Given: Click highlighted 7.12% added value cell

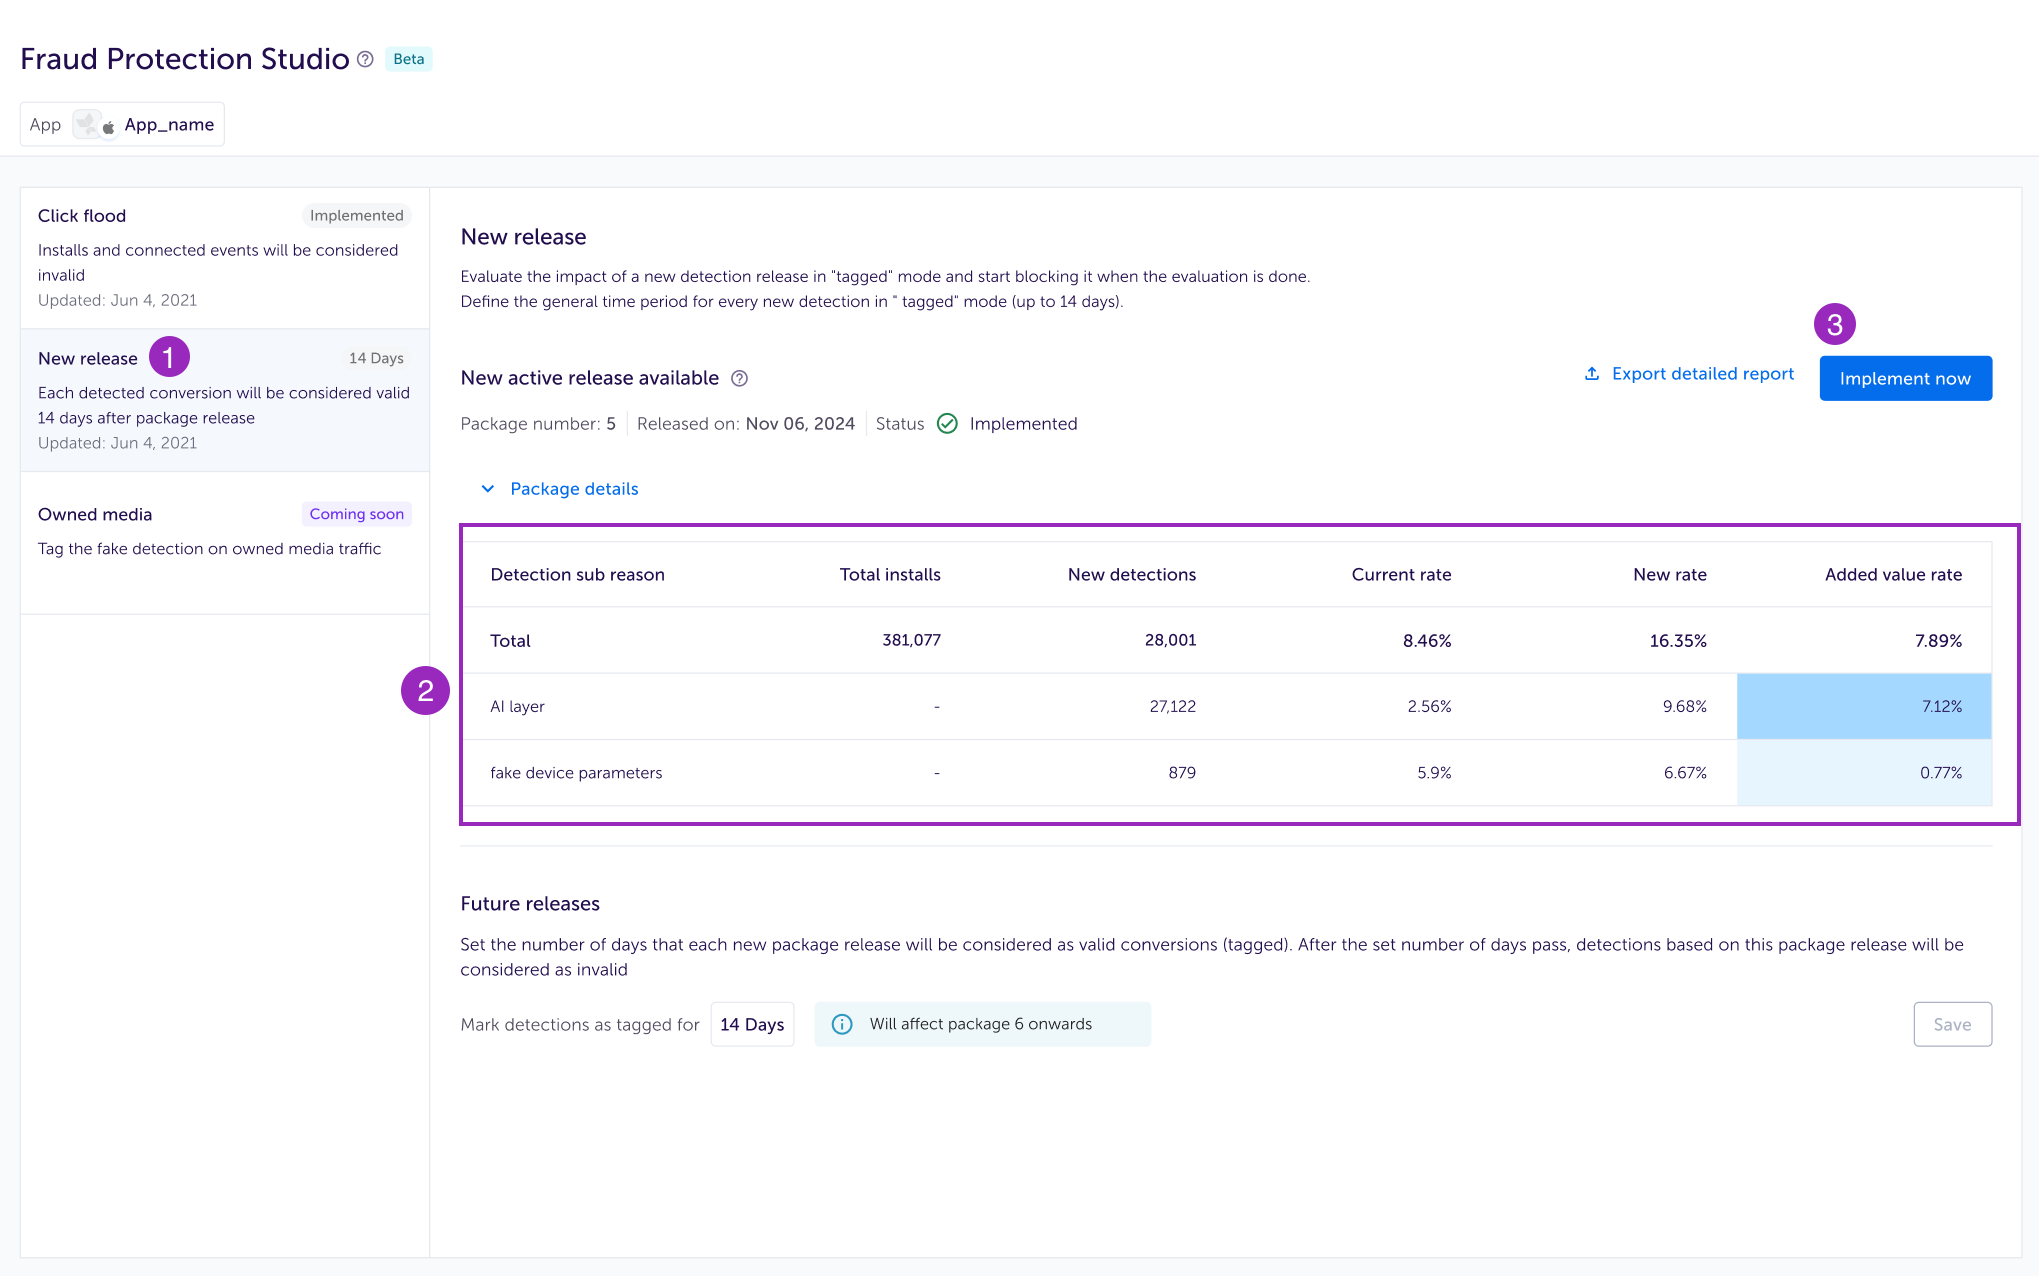Looking at the screenshot, I should [x=1863, y=707].
